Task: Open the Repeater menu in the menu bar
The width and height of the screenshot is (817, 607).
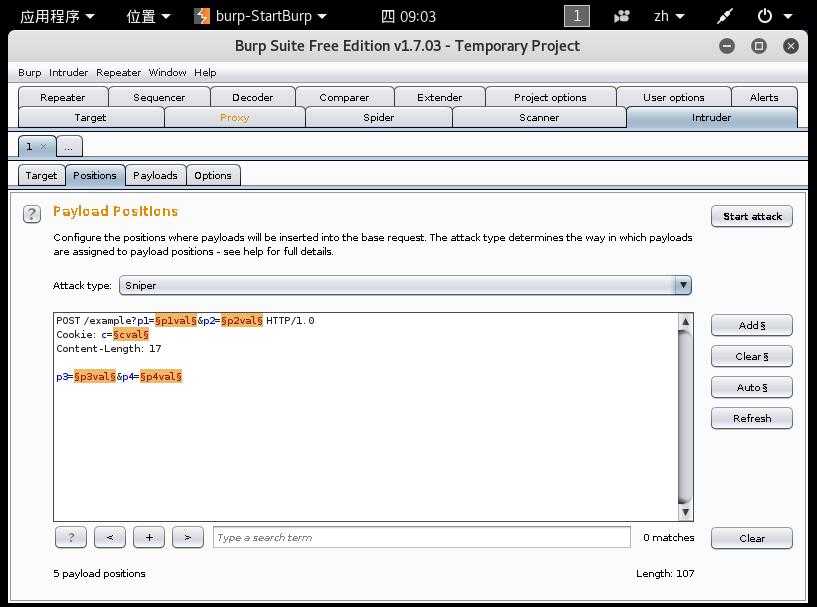Action: pos(119,72)
